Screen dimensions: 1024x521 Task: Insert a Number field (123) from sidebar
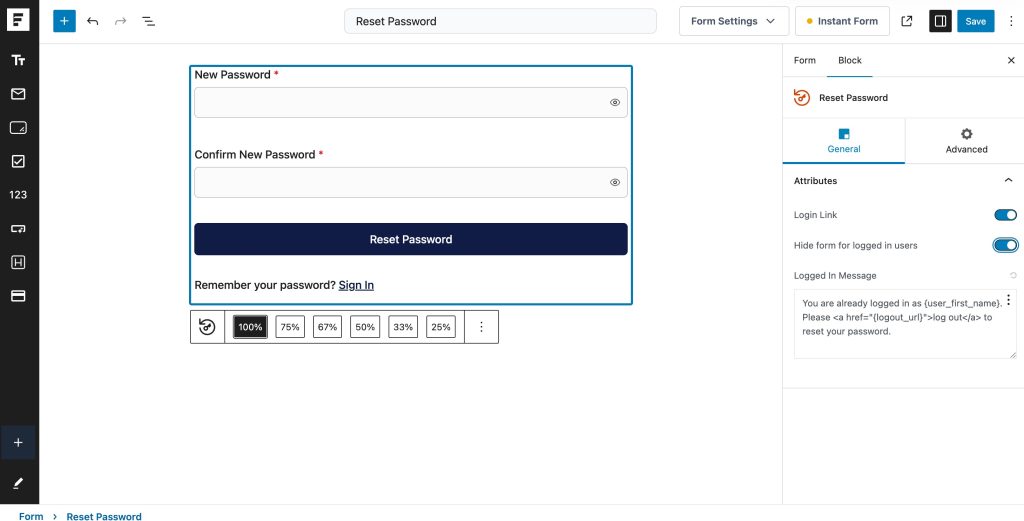18,195
